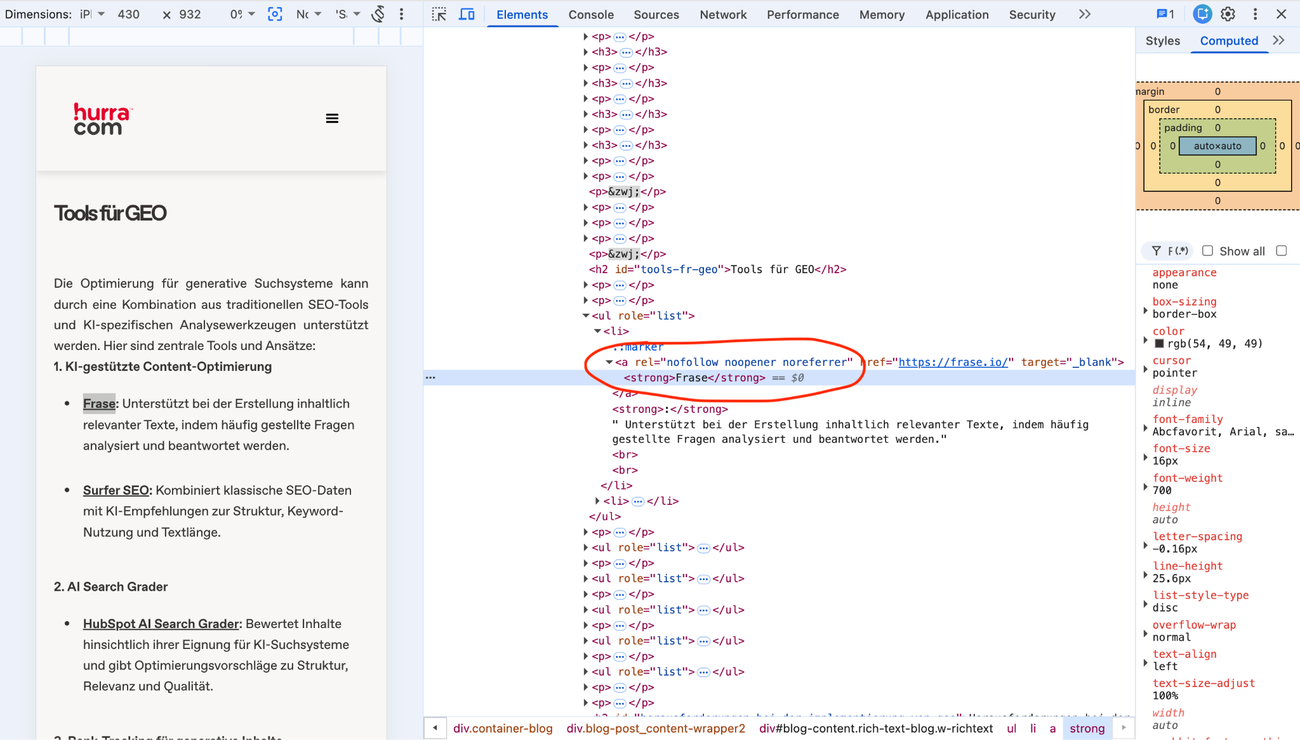1300x740 pixels.
Task: Collapse the expanded ul role=list node
Action: click(586, 316)
